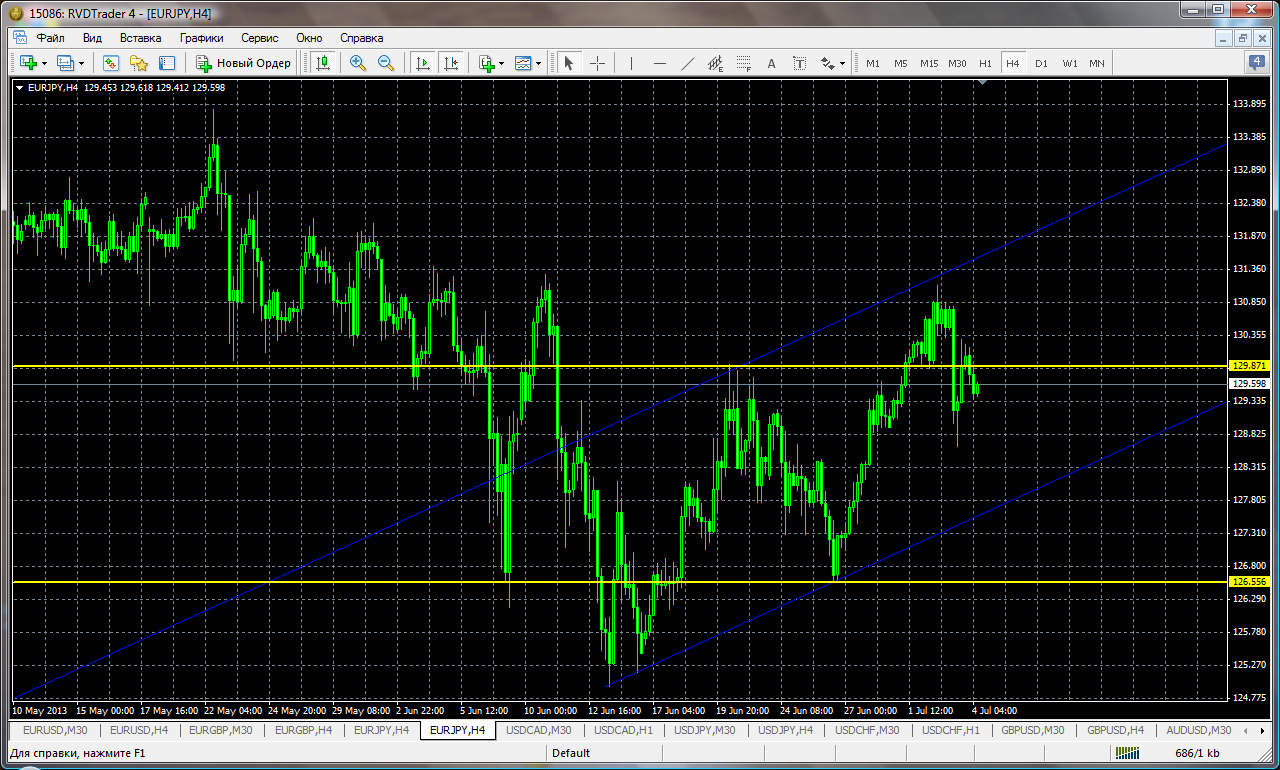Expand the arrows tool dropdown arrow
This screenshot has height=770, width=1280.
843,63
